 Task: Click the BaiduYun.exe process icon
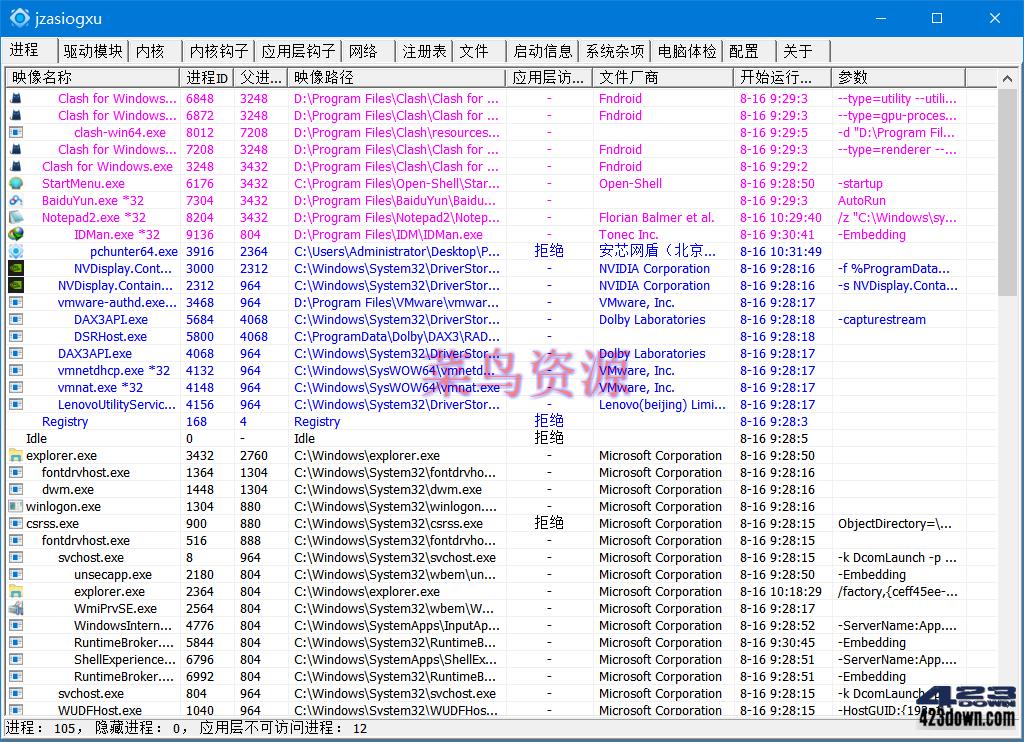click(x=13, y=200)
